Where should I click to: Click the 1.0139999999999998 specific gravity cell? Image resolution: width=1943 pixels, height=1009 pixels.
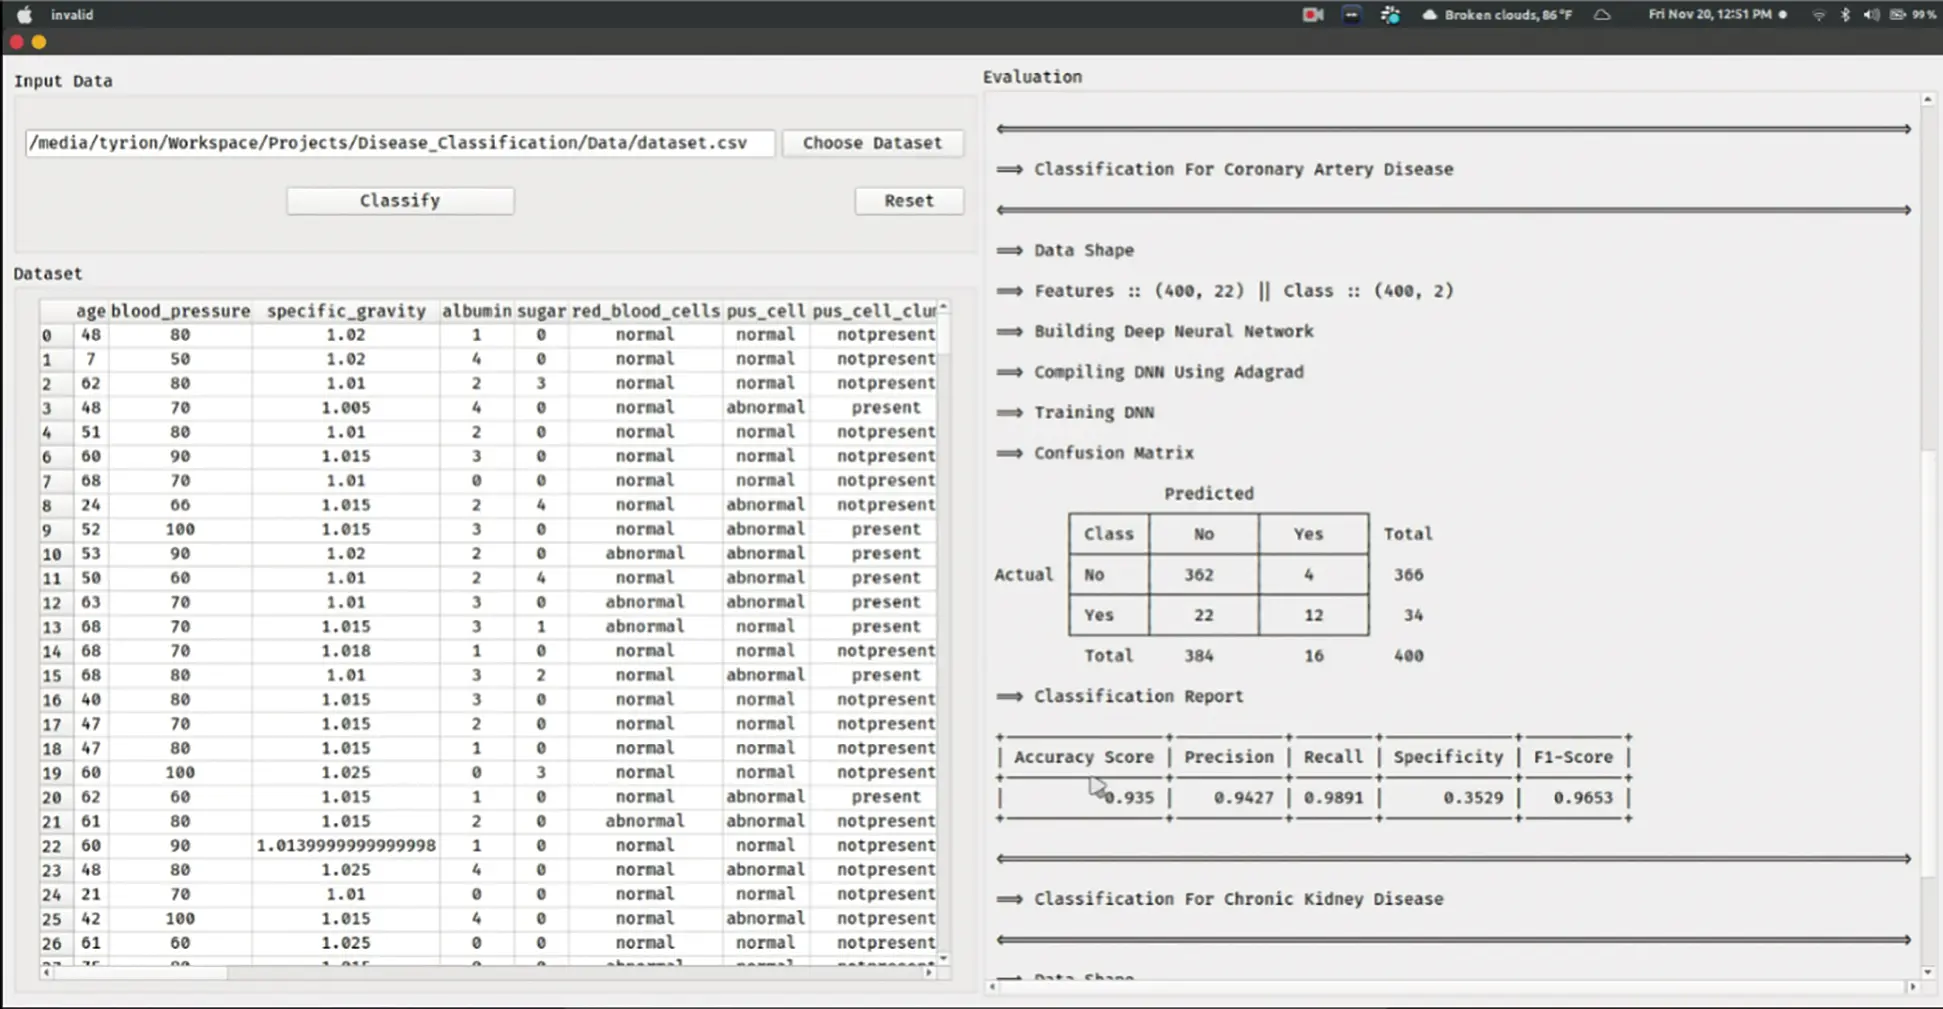pos(346,846)
